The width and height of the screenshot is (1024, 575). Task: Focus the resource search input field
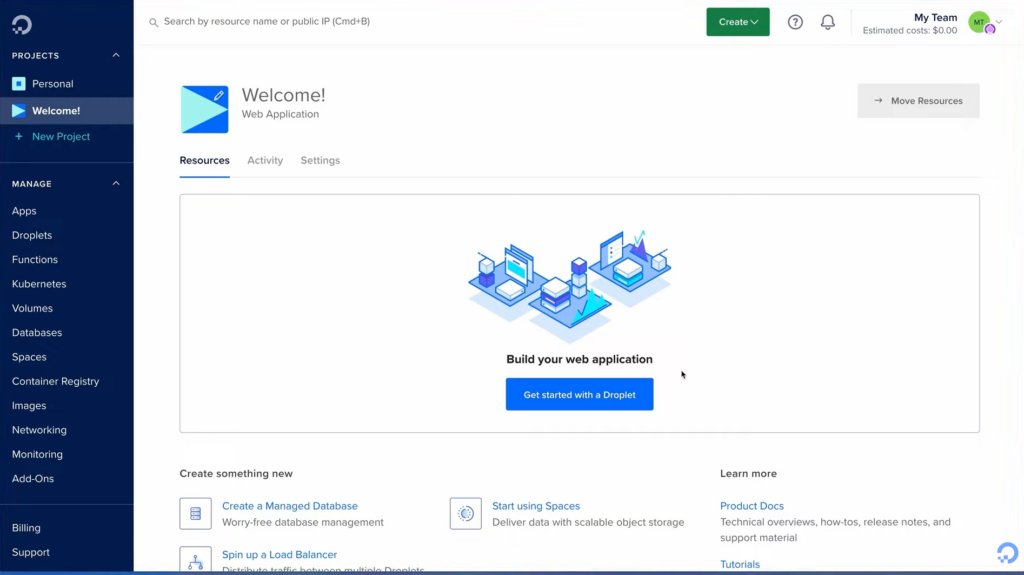pyautogui.click(x=418, y=22)
